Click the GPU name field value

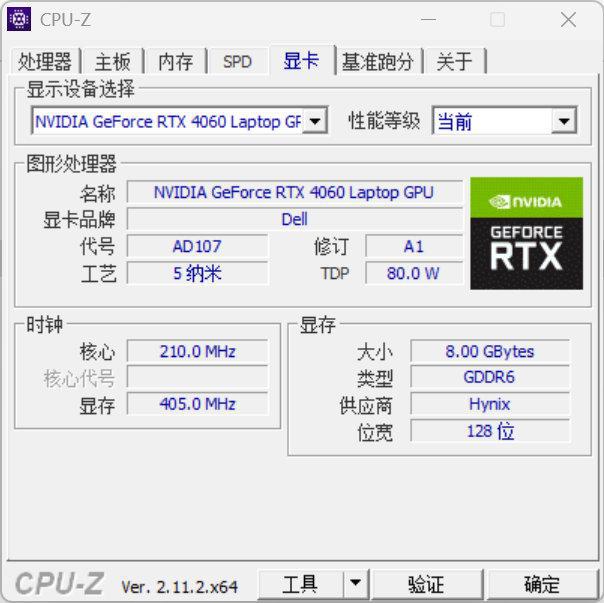click(x=294, y=192)
